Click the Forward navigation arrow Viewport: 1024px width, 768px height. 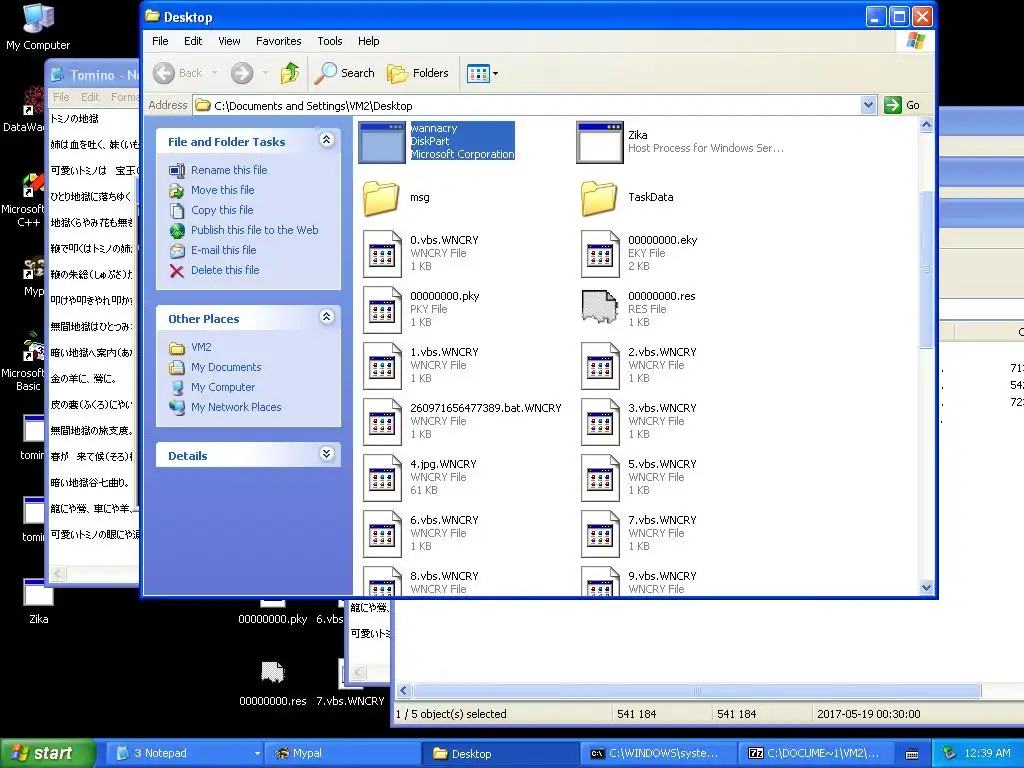coord(242,73)
